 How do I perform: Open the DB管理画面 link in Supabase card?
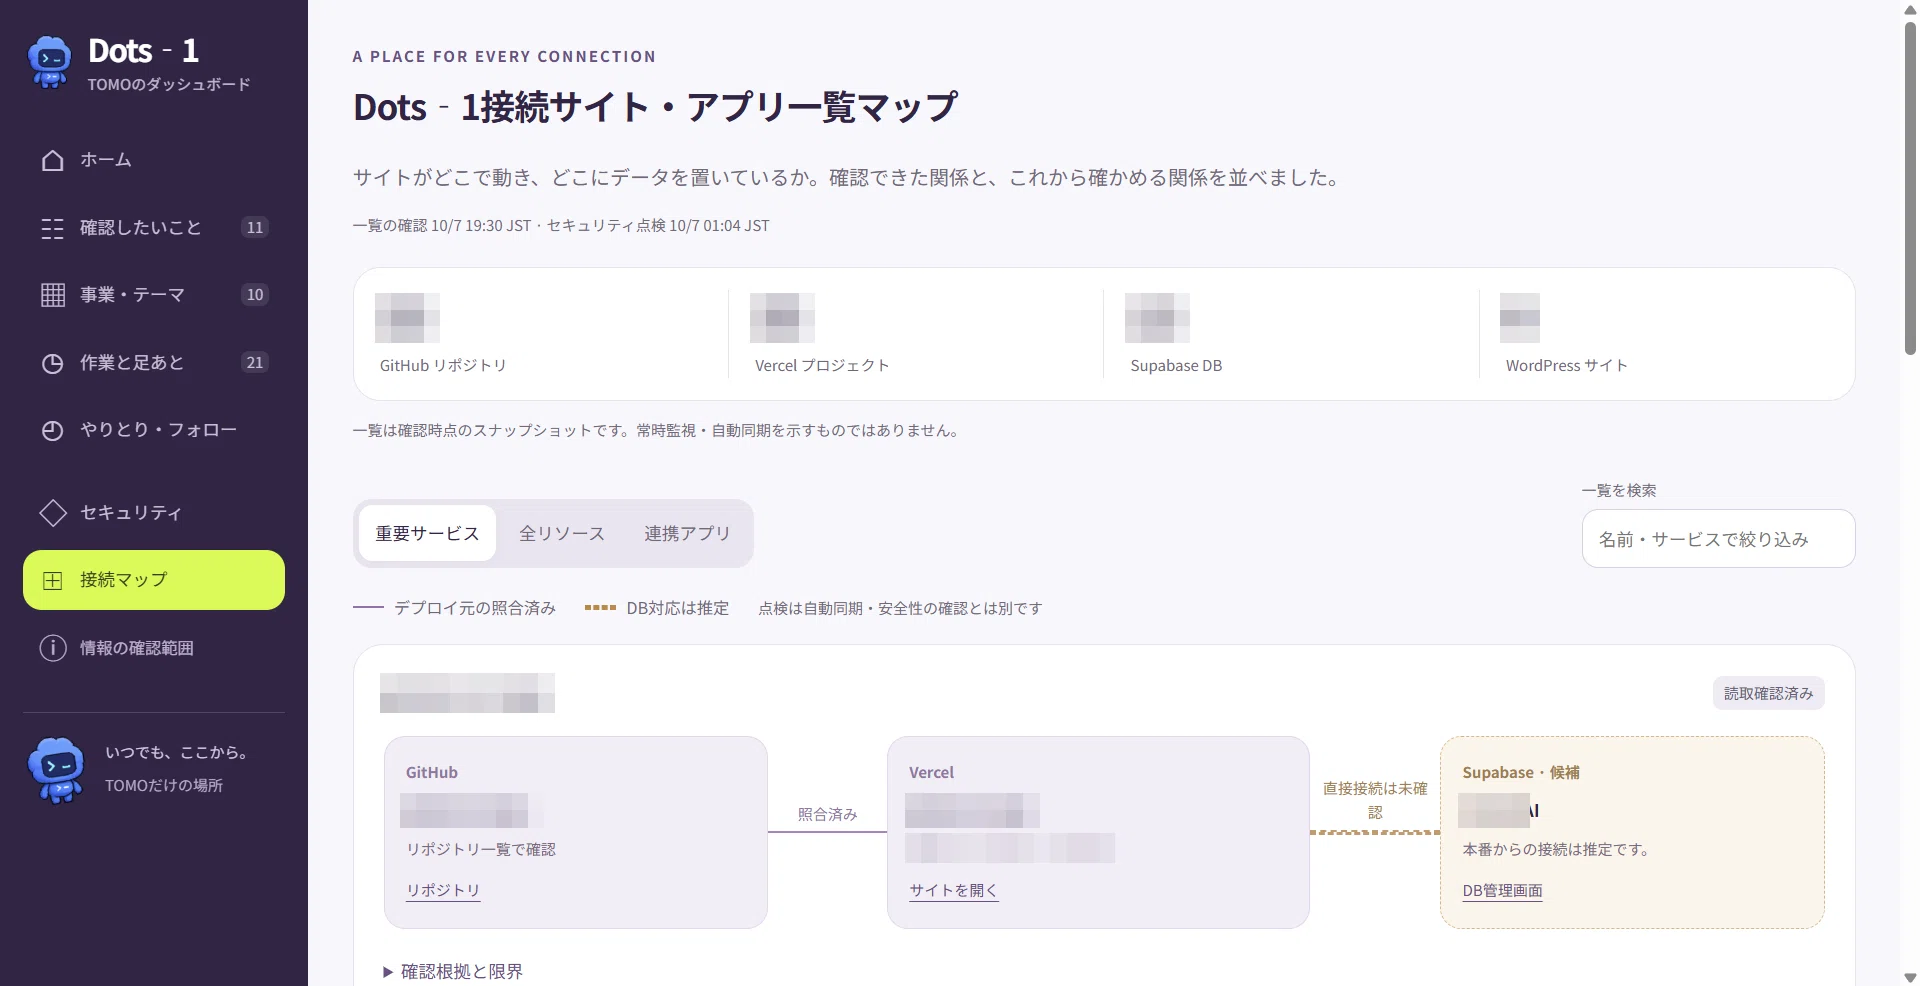[x=1502, y=890]
